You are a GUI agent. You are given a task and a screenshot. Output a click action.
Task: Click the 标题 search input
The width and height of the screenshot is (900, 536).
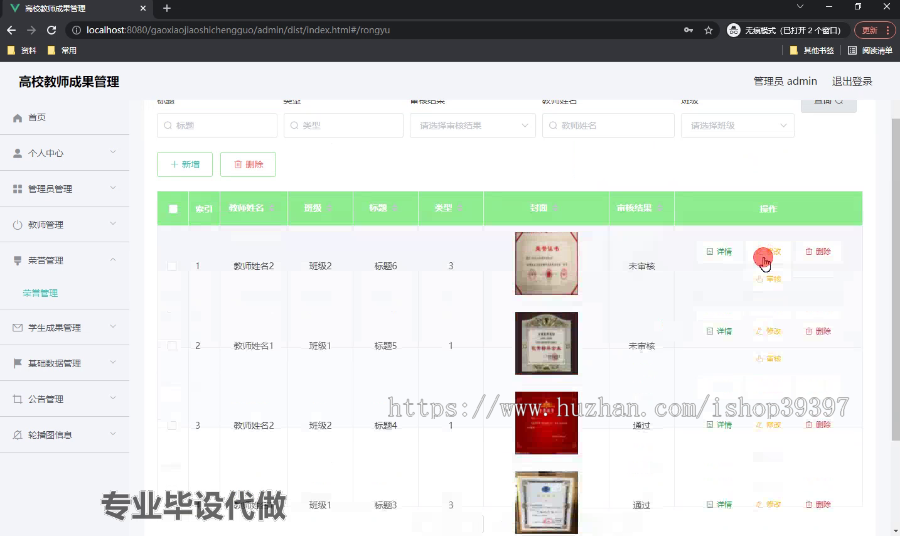217,125
